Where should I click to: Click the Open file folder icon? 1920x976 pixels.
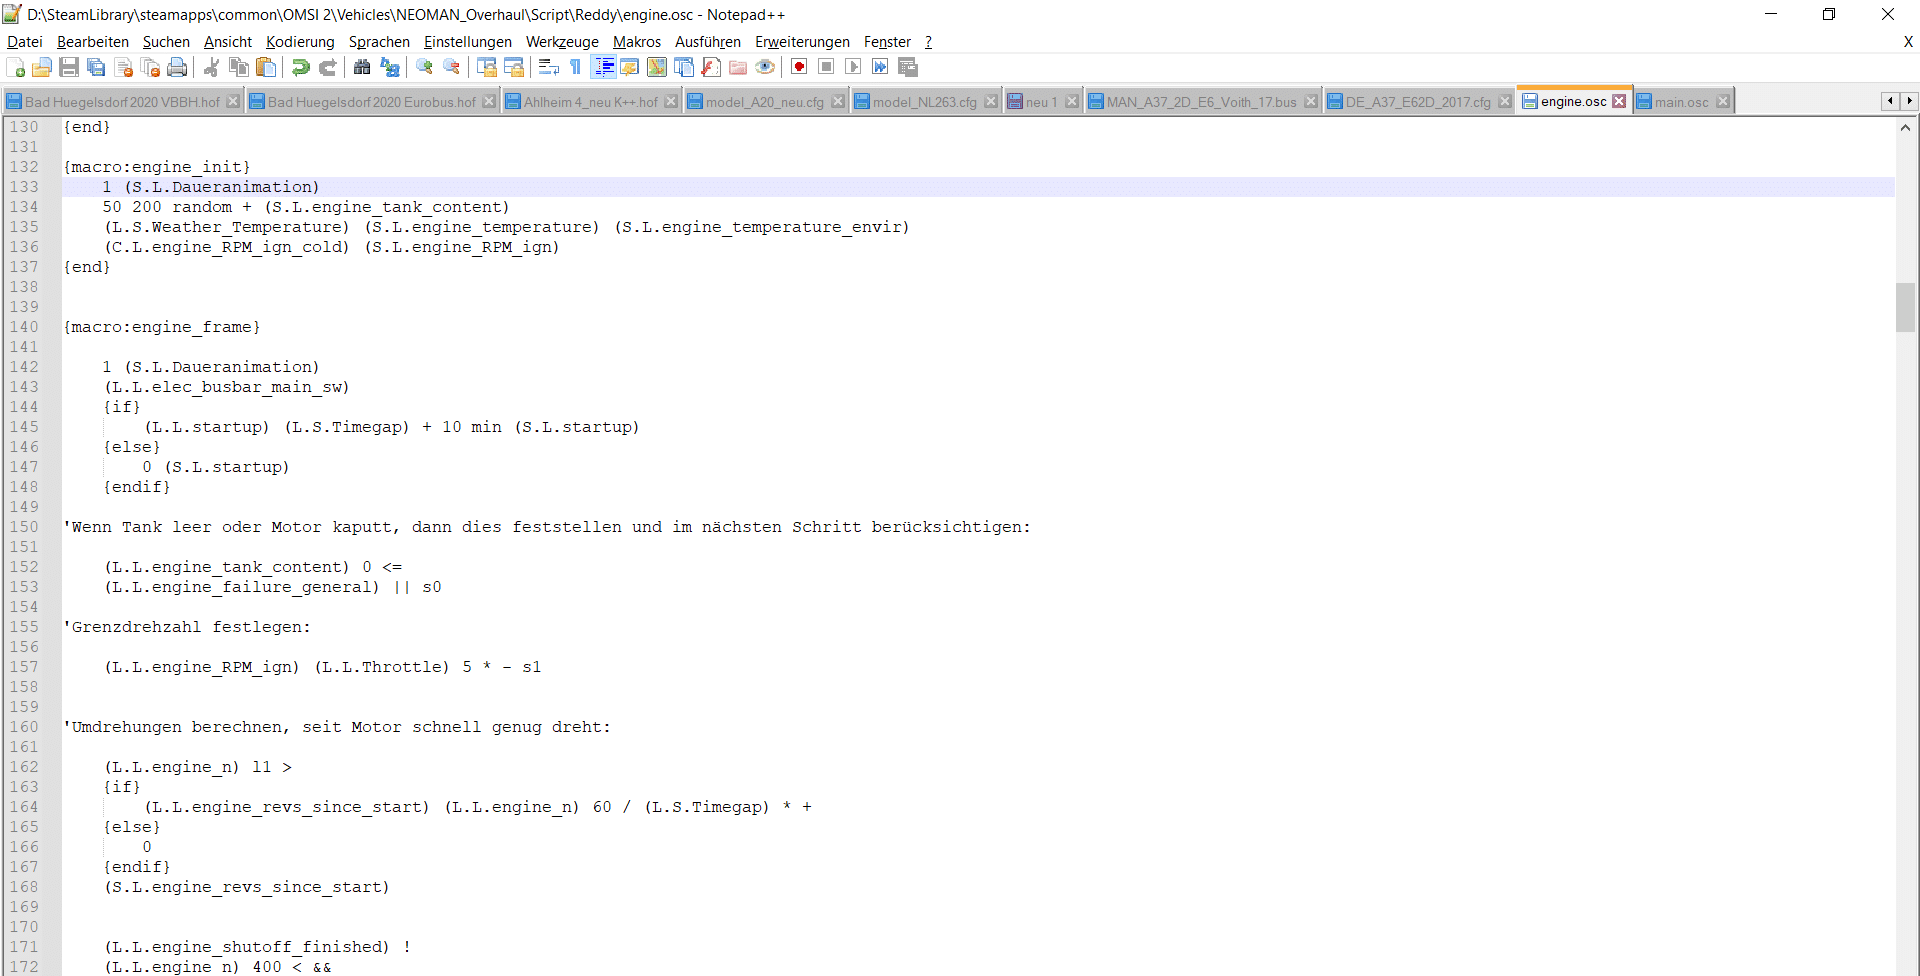coord(42,67)
